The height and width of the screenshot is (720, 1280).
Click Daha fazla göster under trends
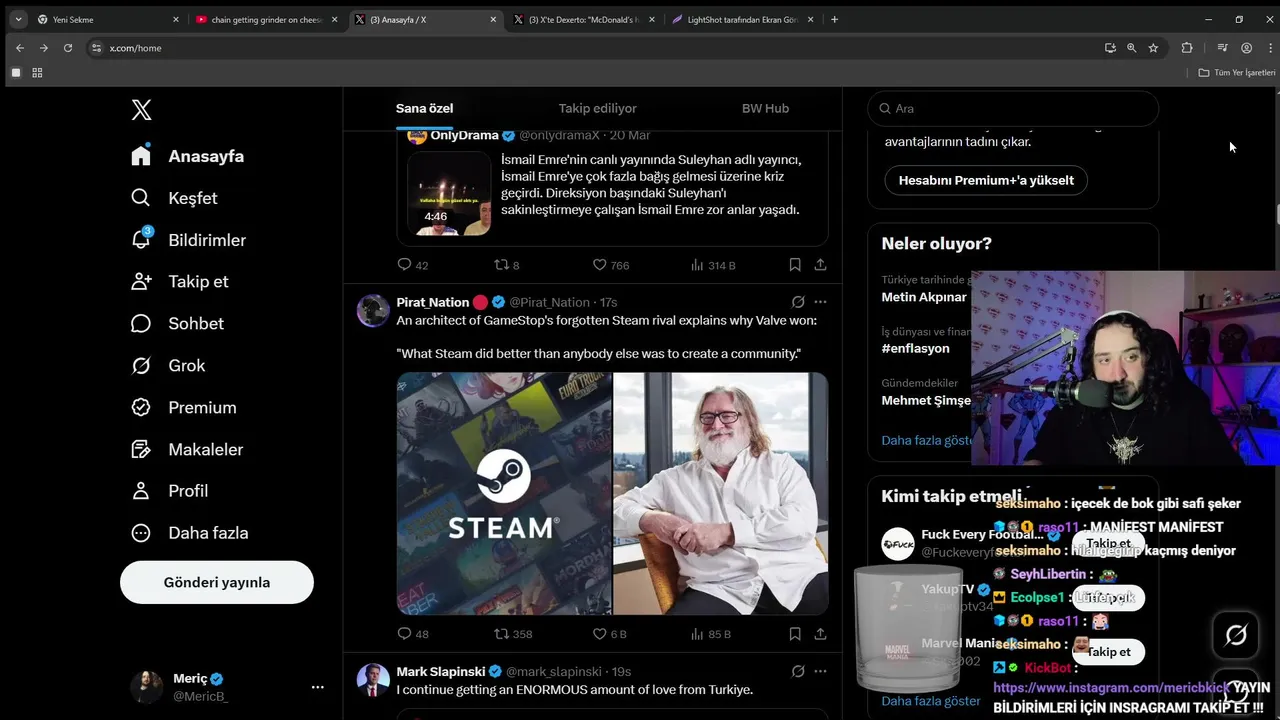click(x=927, y=440)
